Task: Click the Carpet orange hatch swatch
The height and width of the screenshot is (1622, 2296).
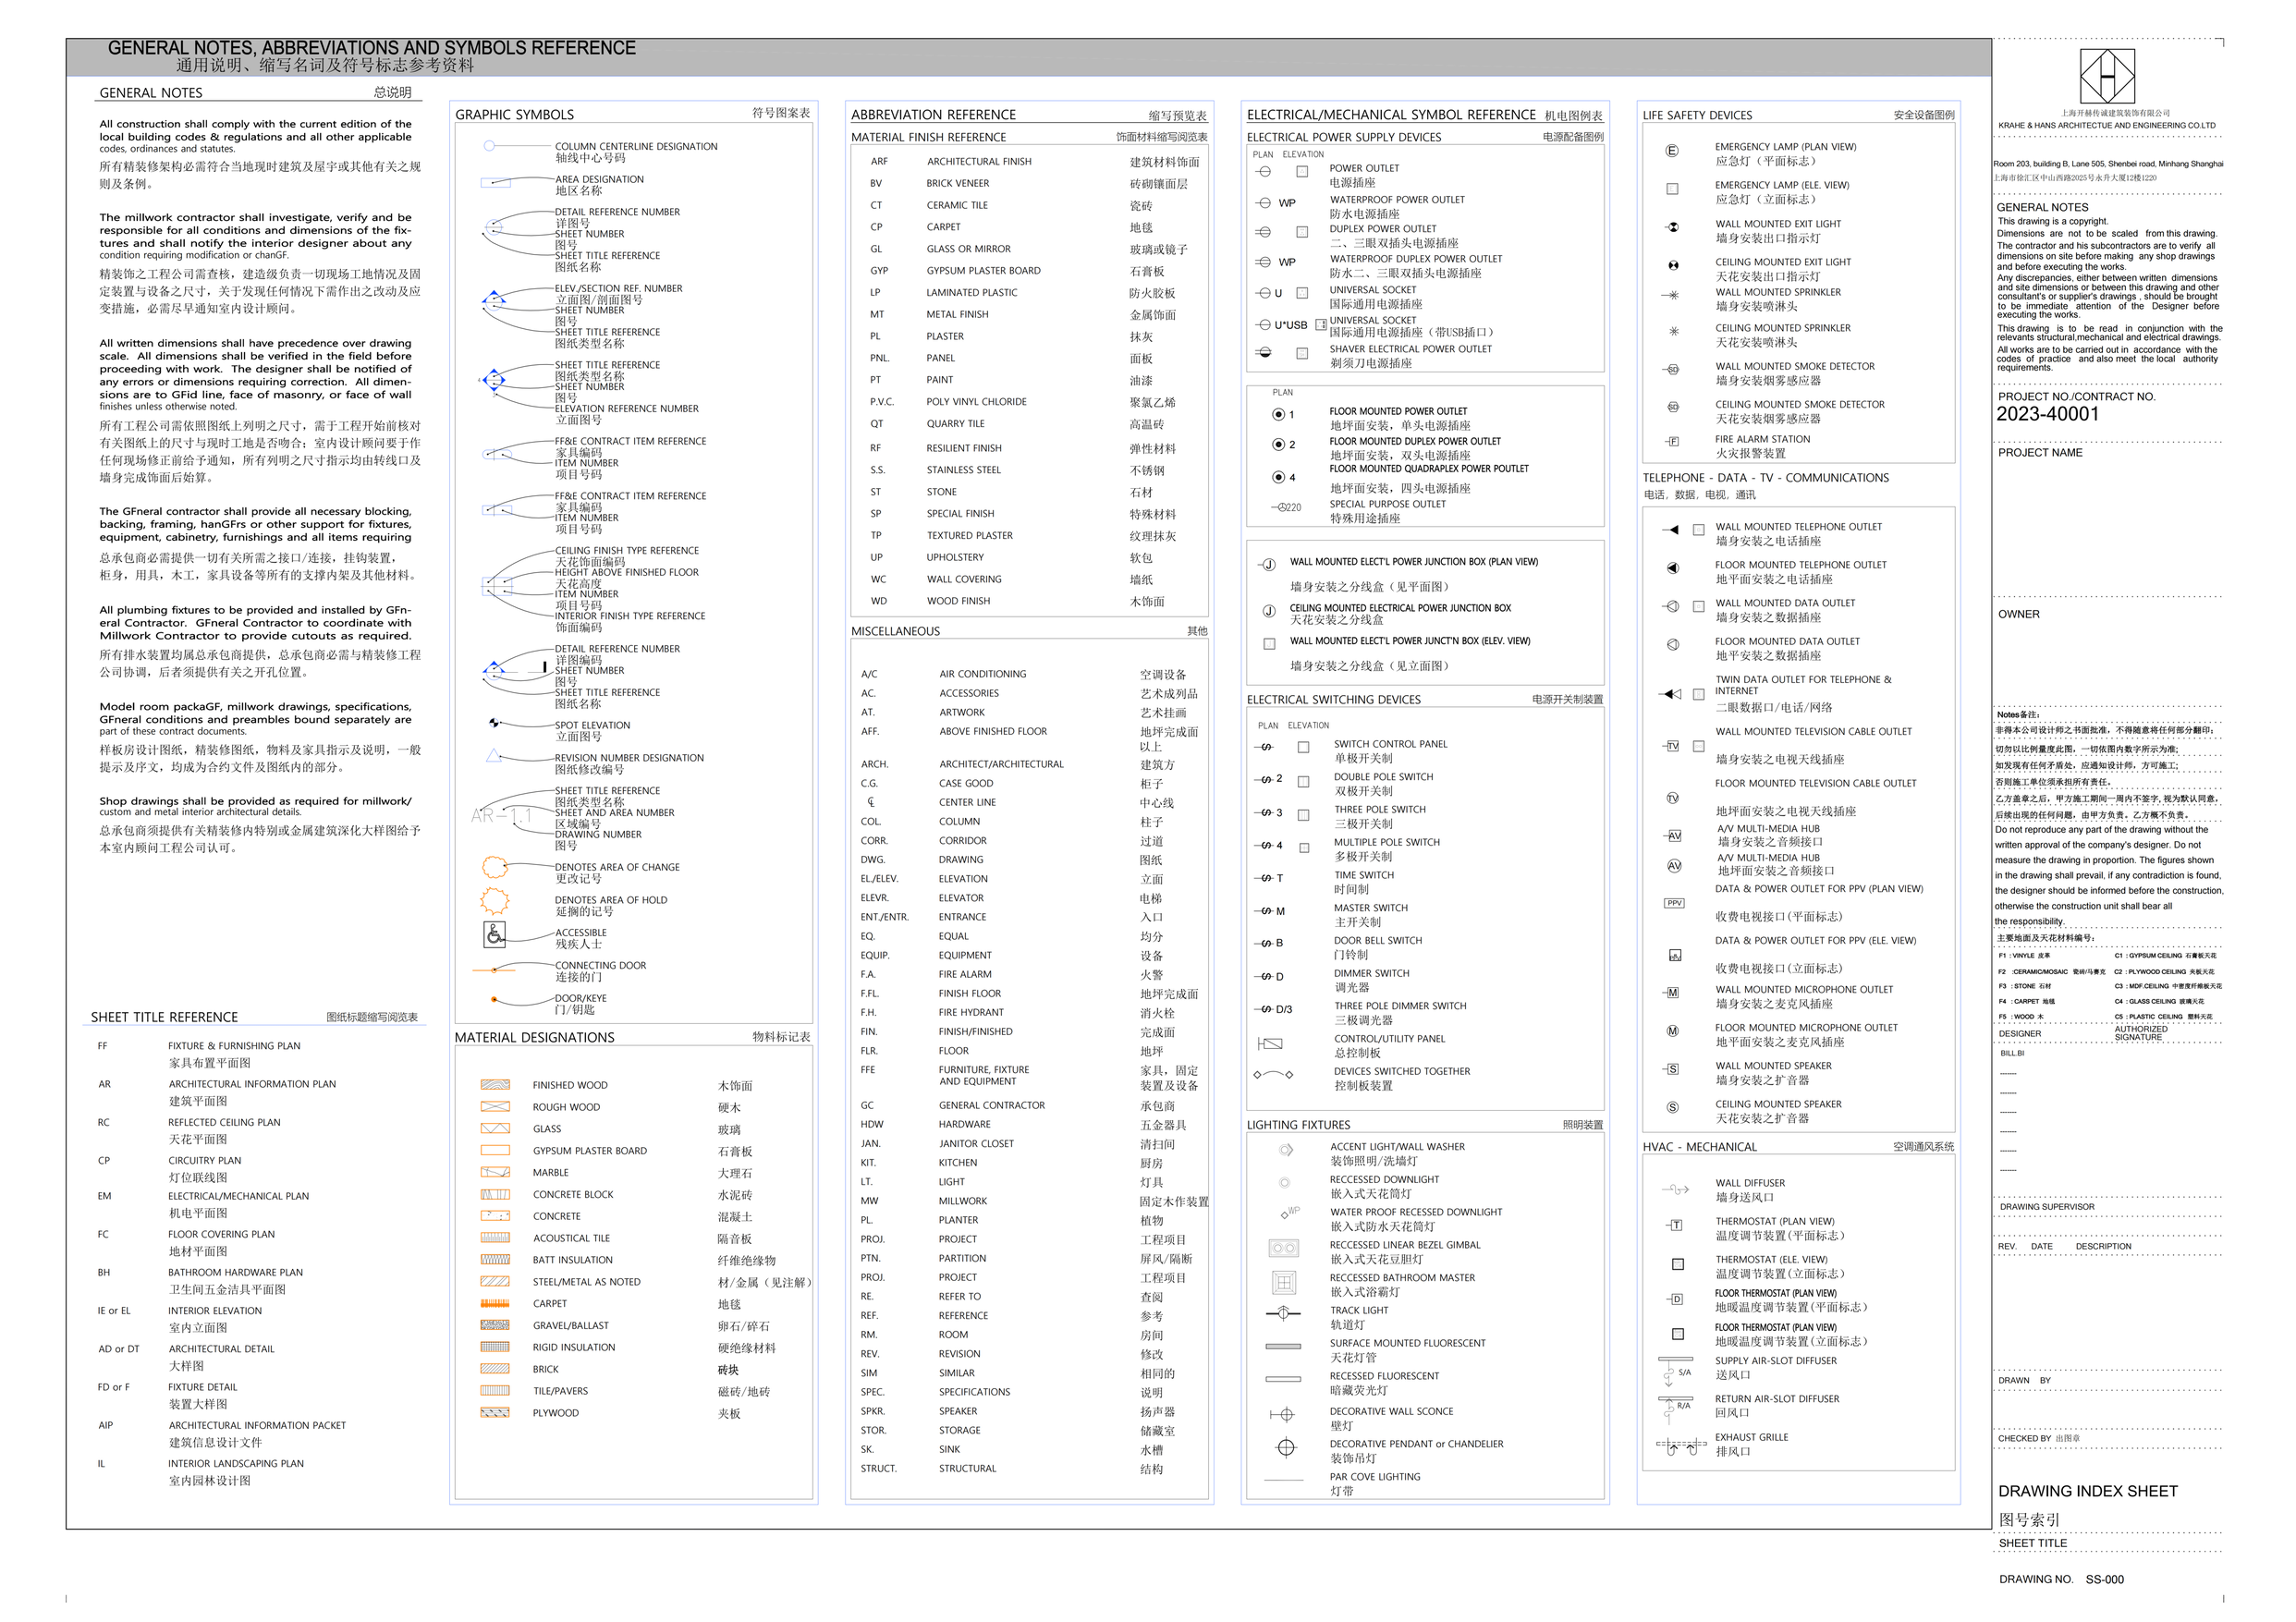Action: [x=495, y=1304]
